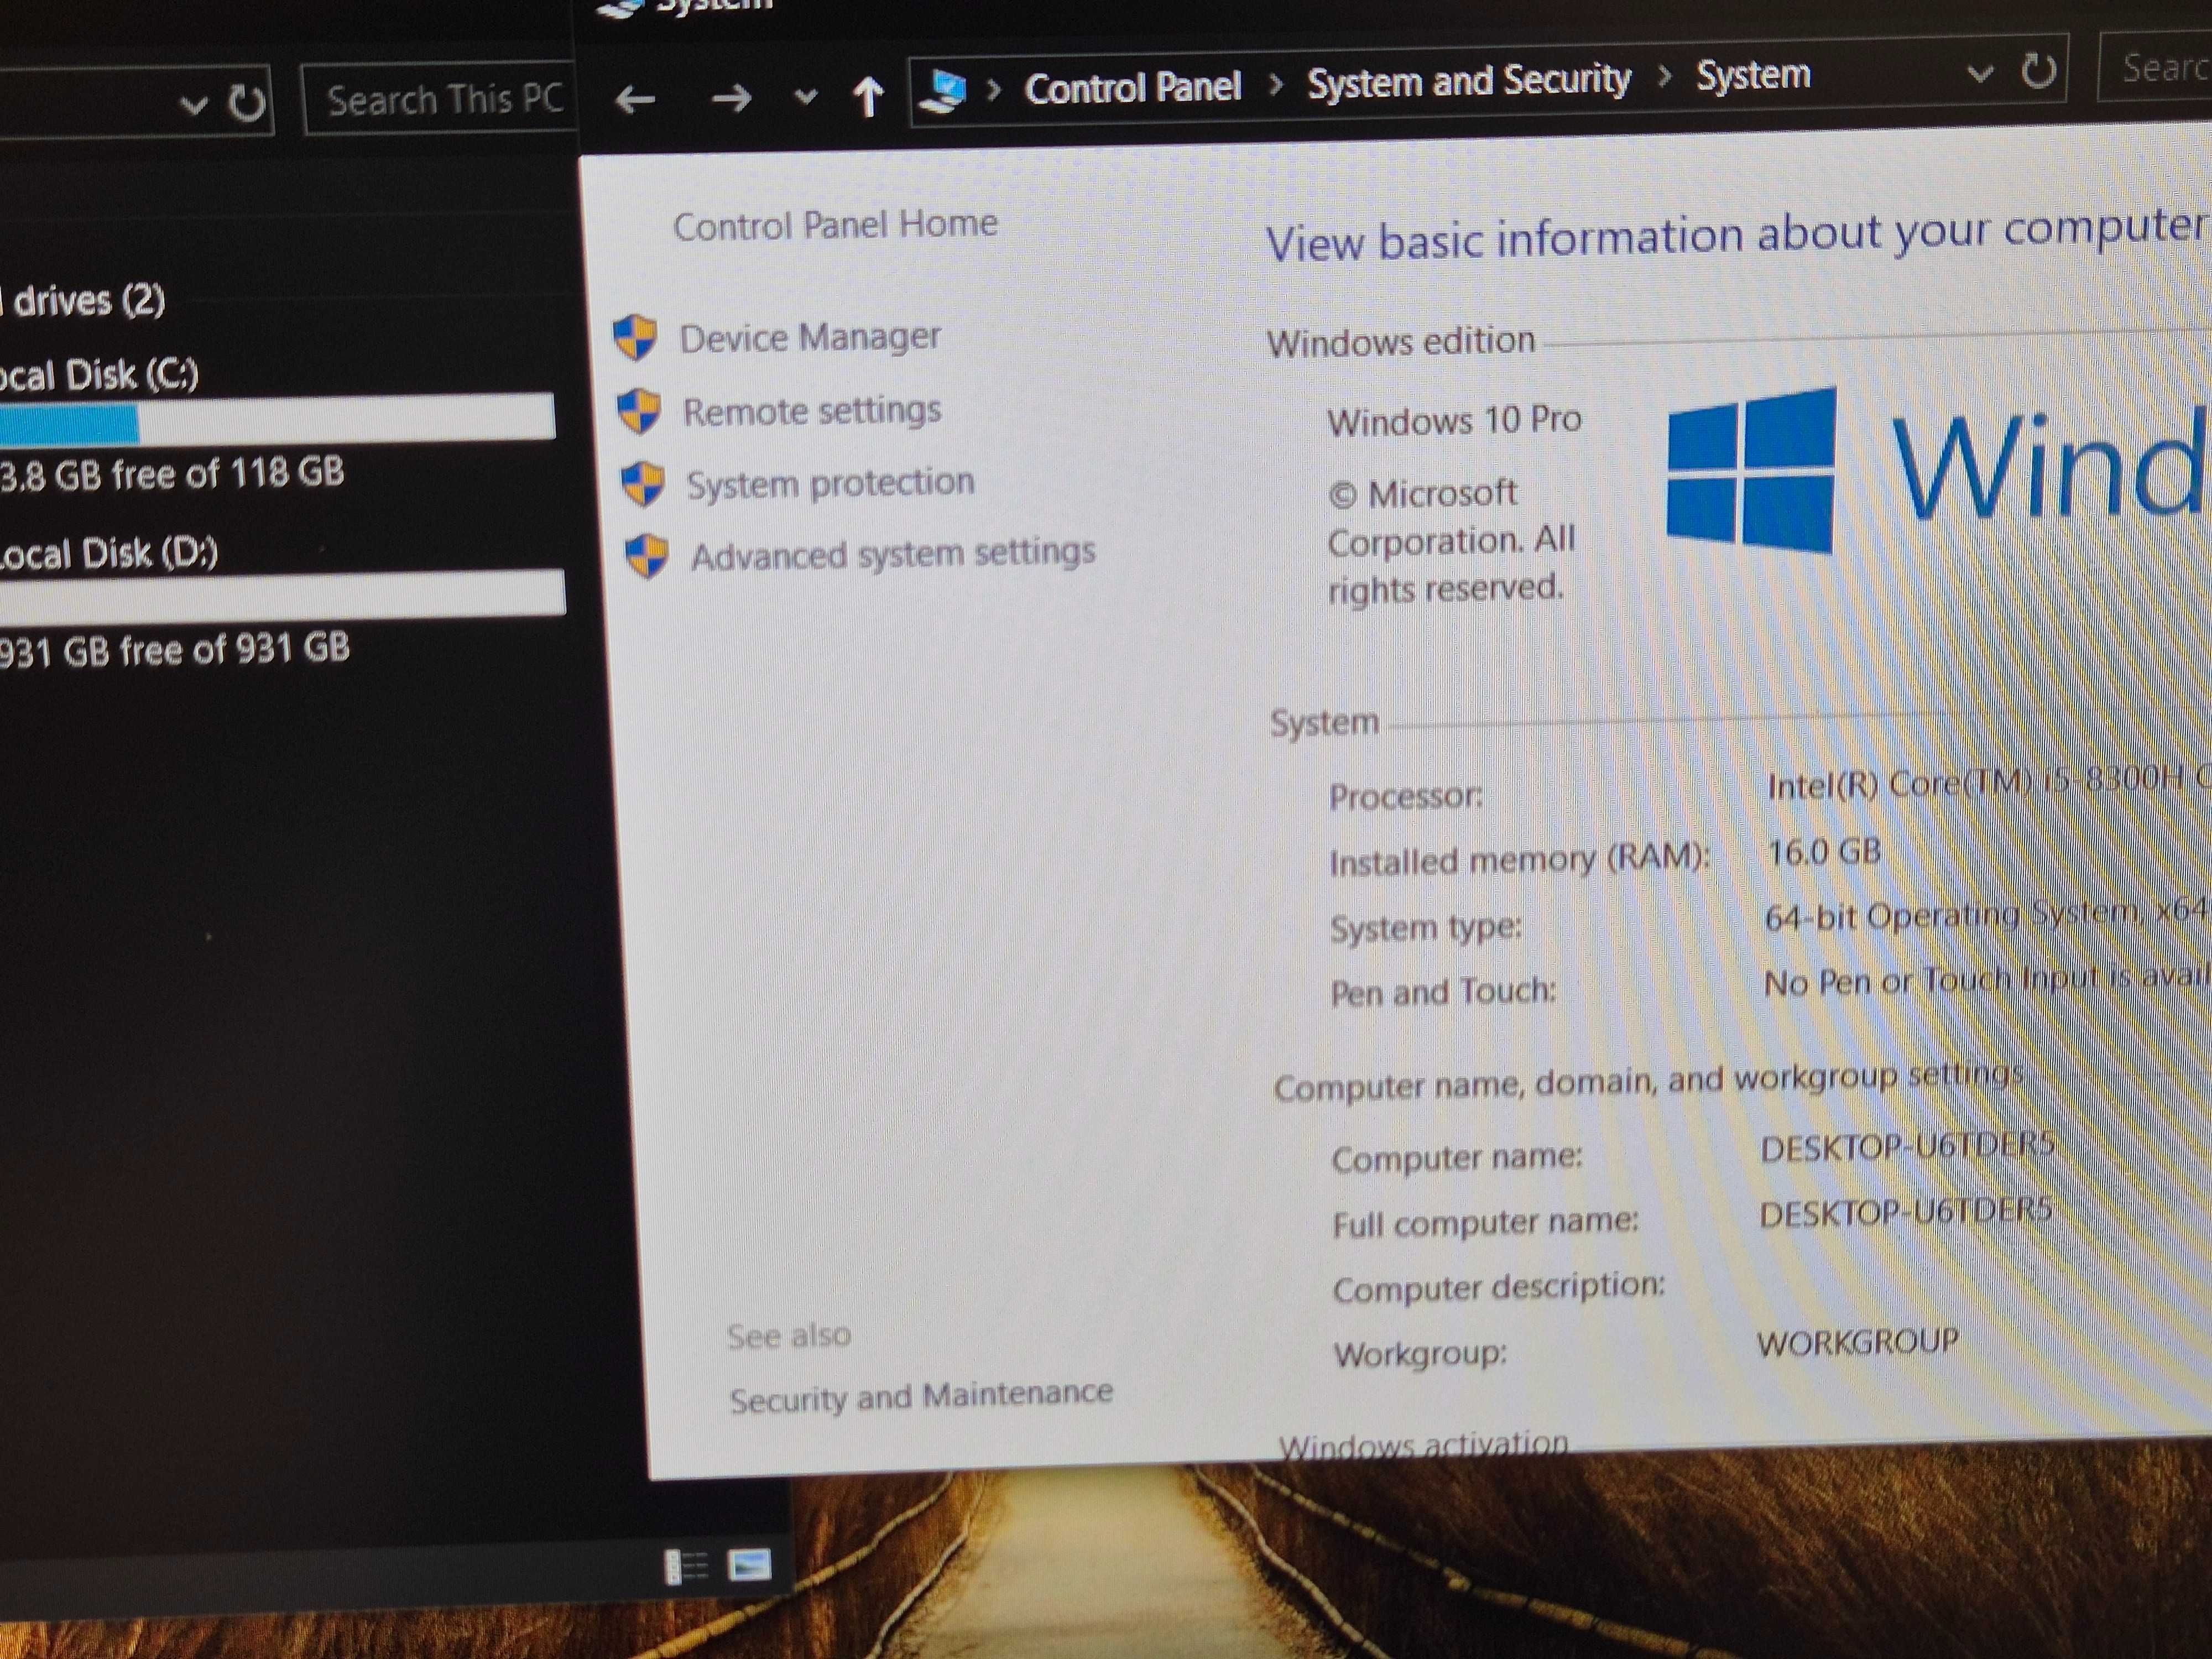Open recent locations dropdown in System window
This screenshot has width=2212, height=1659.
coord(805,97)
